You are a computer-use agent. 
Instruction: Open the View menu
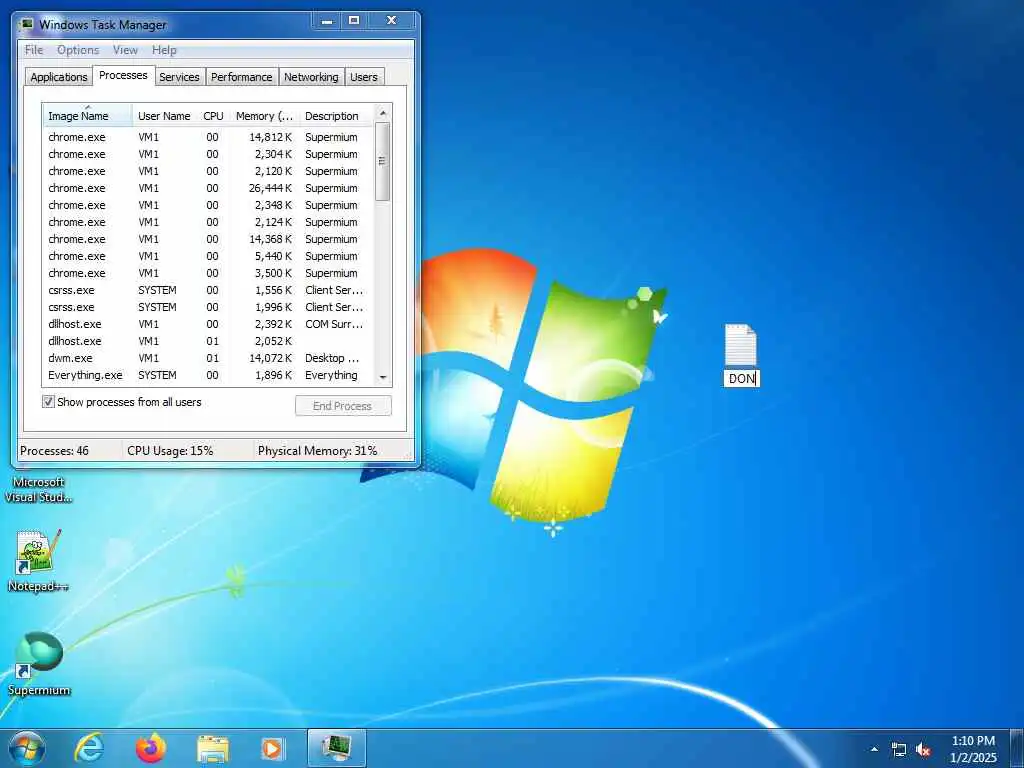[x=125, y=50]
